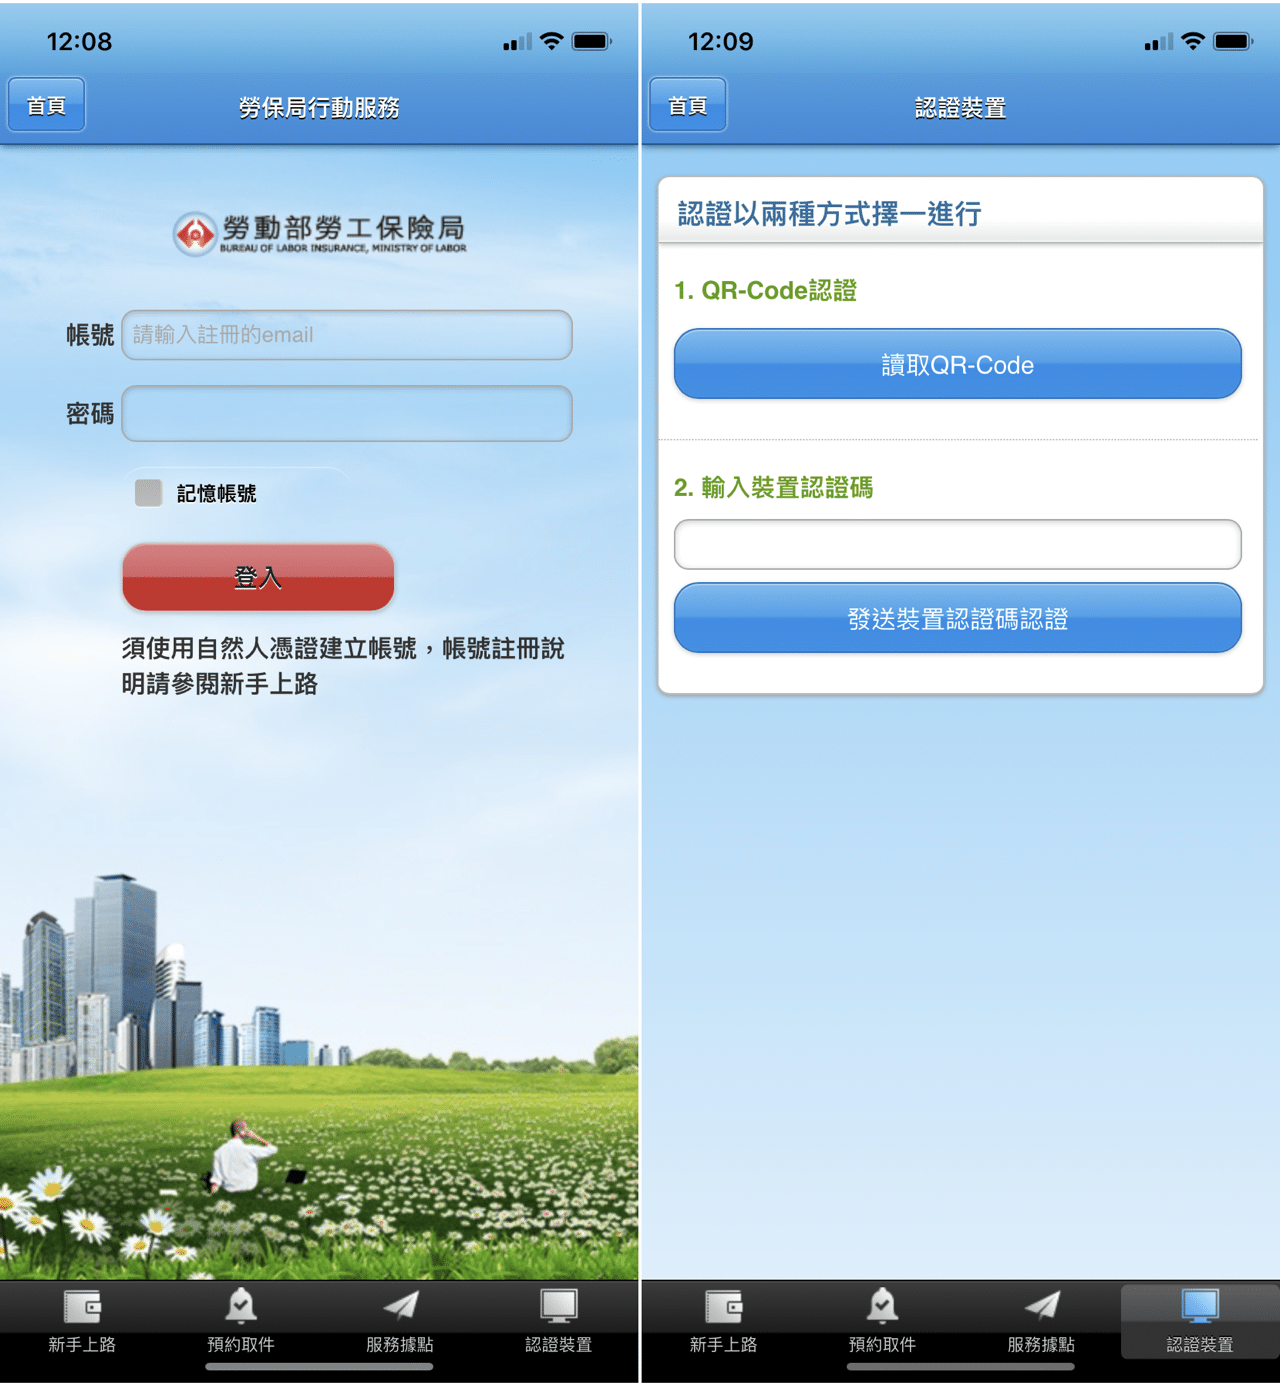Focus the 帳號 email input field
Image resolution: width=1280 pixels, height=1386 pixels.
(347, 335)
